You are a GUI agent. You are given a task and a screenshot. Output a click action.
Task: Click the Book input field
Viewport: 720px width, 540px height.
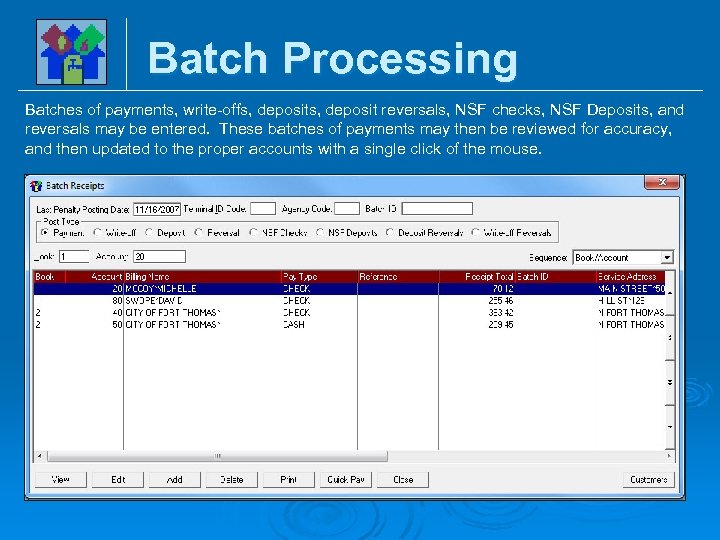click(74, 257)
